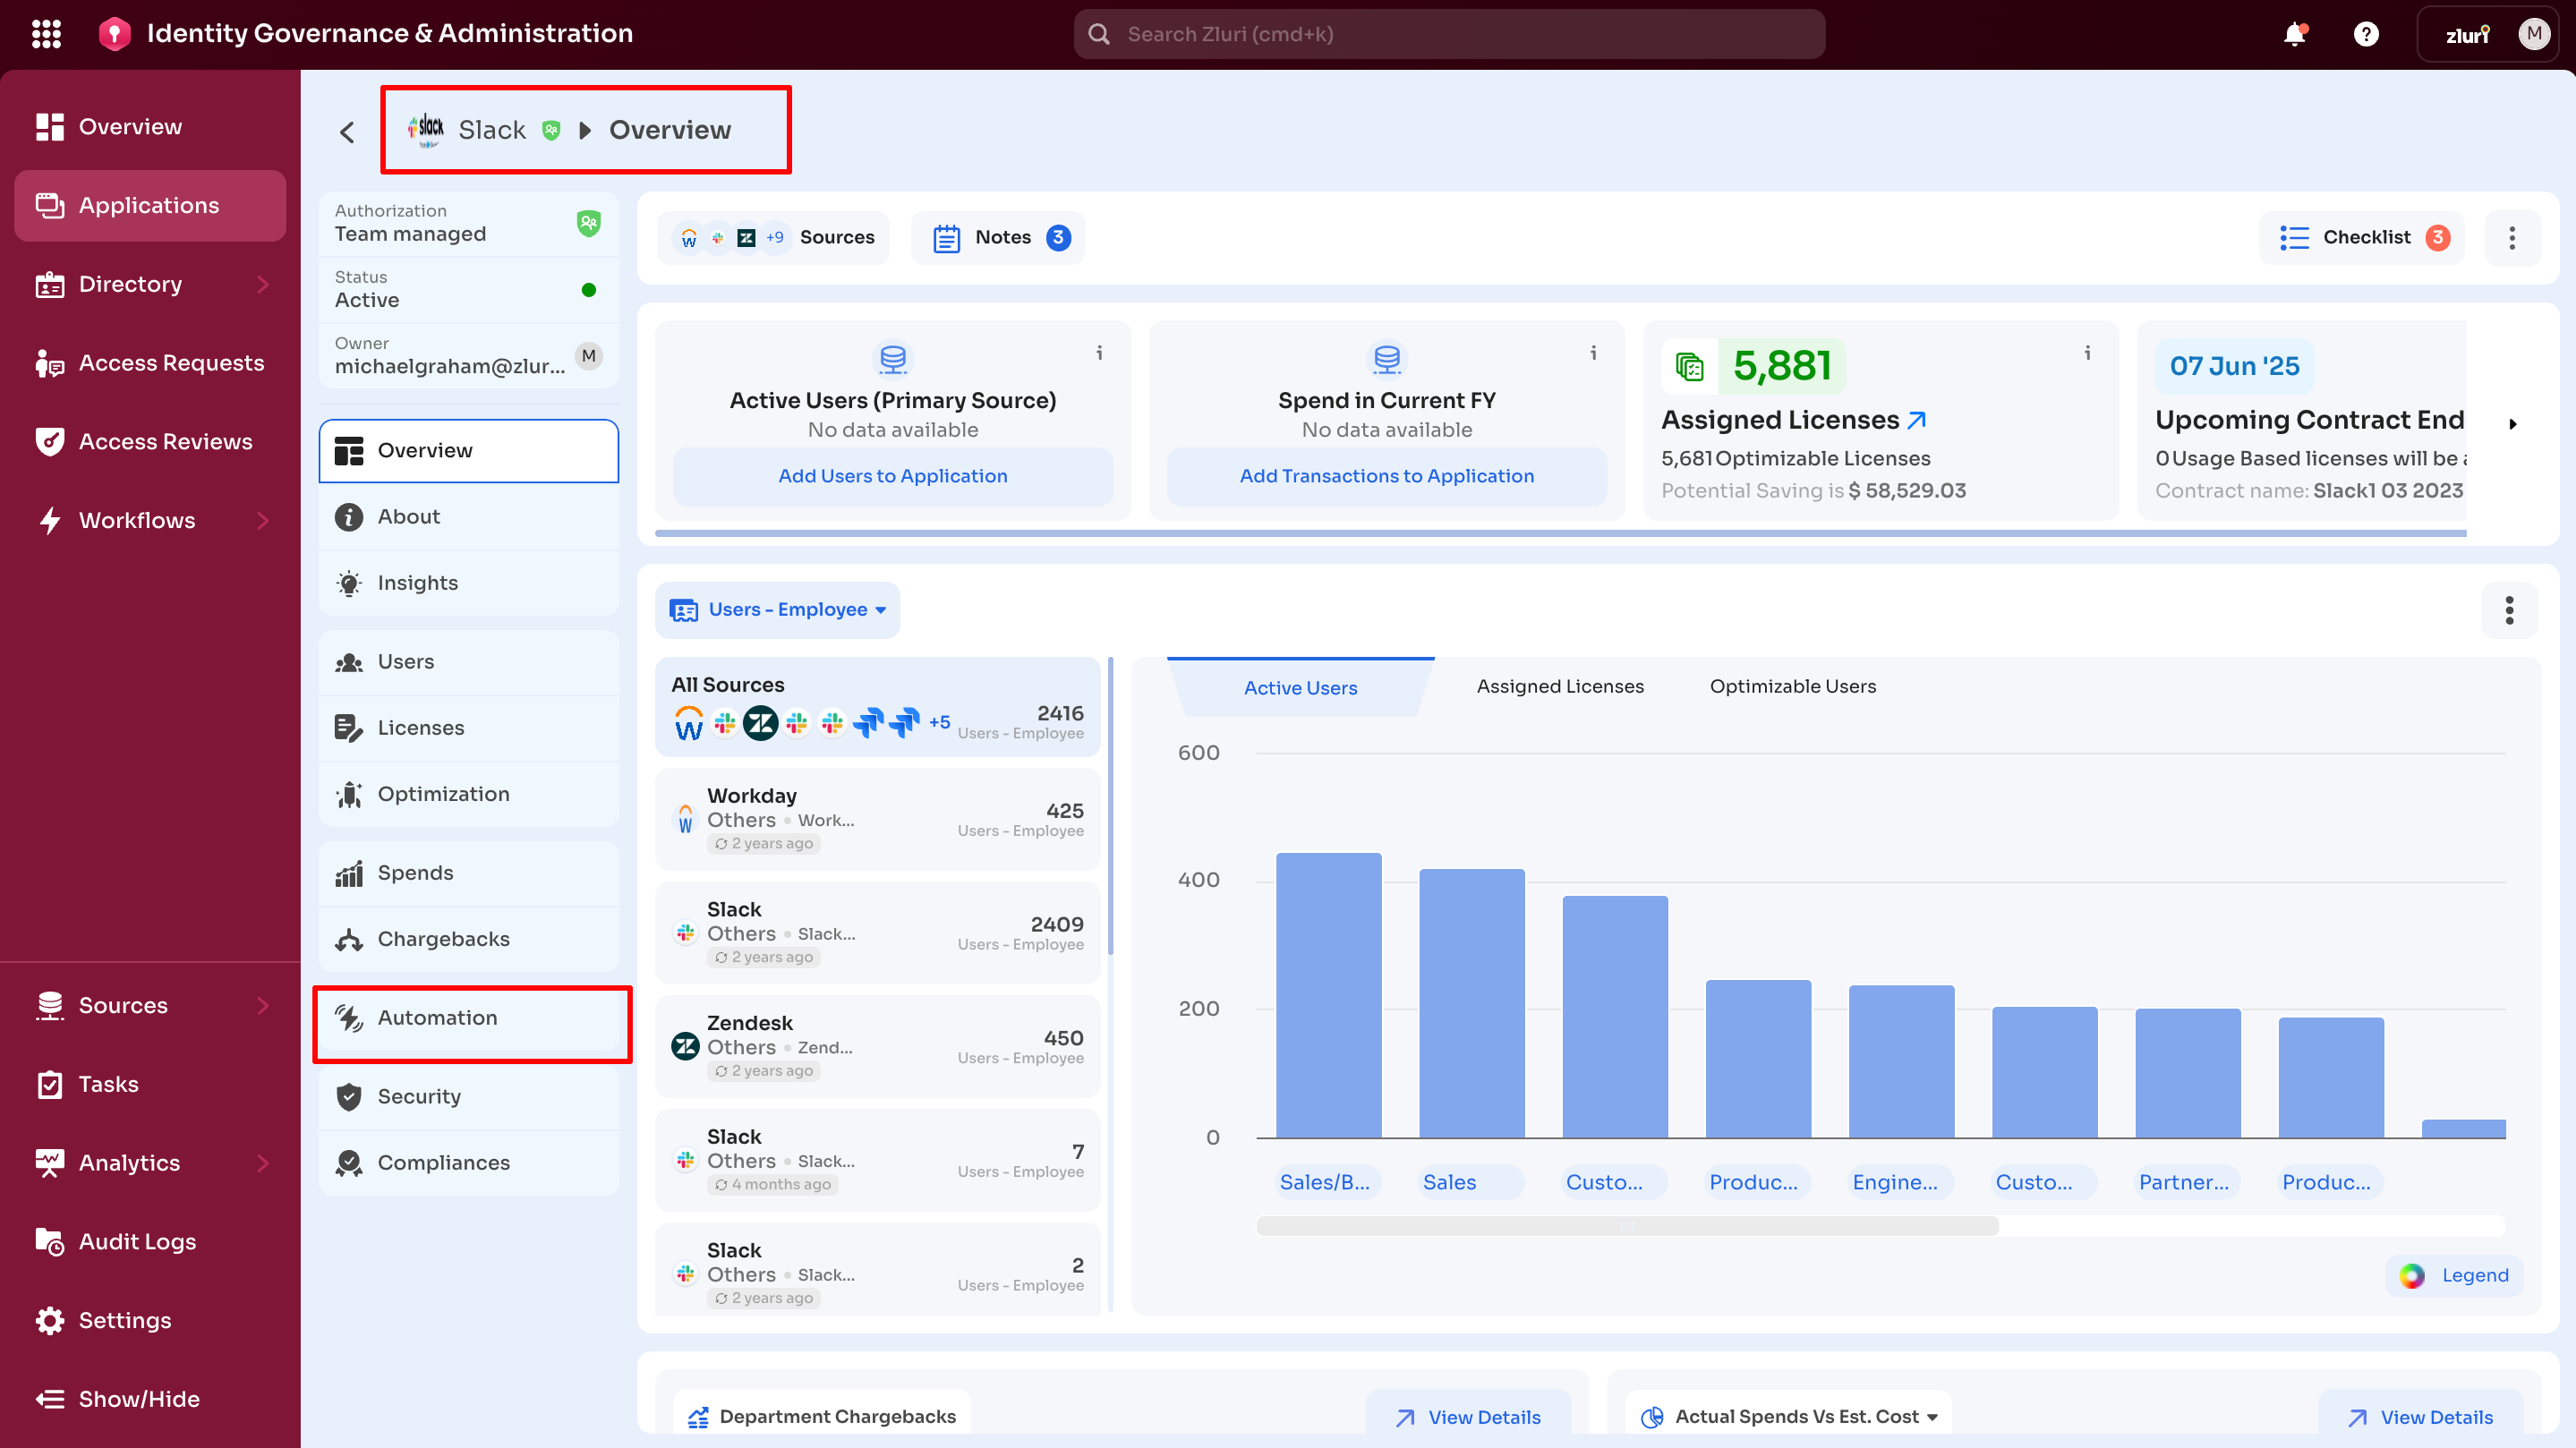
Task: Click the chart horizontal scrollbar
Action: 1627,1226
